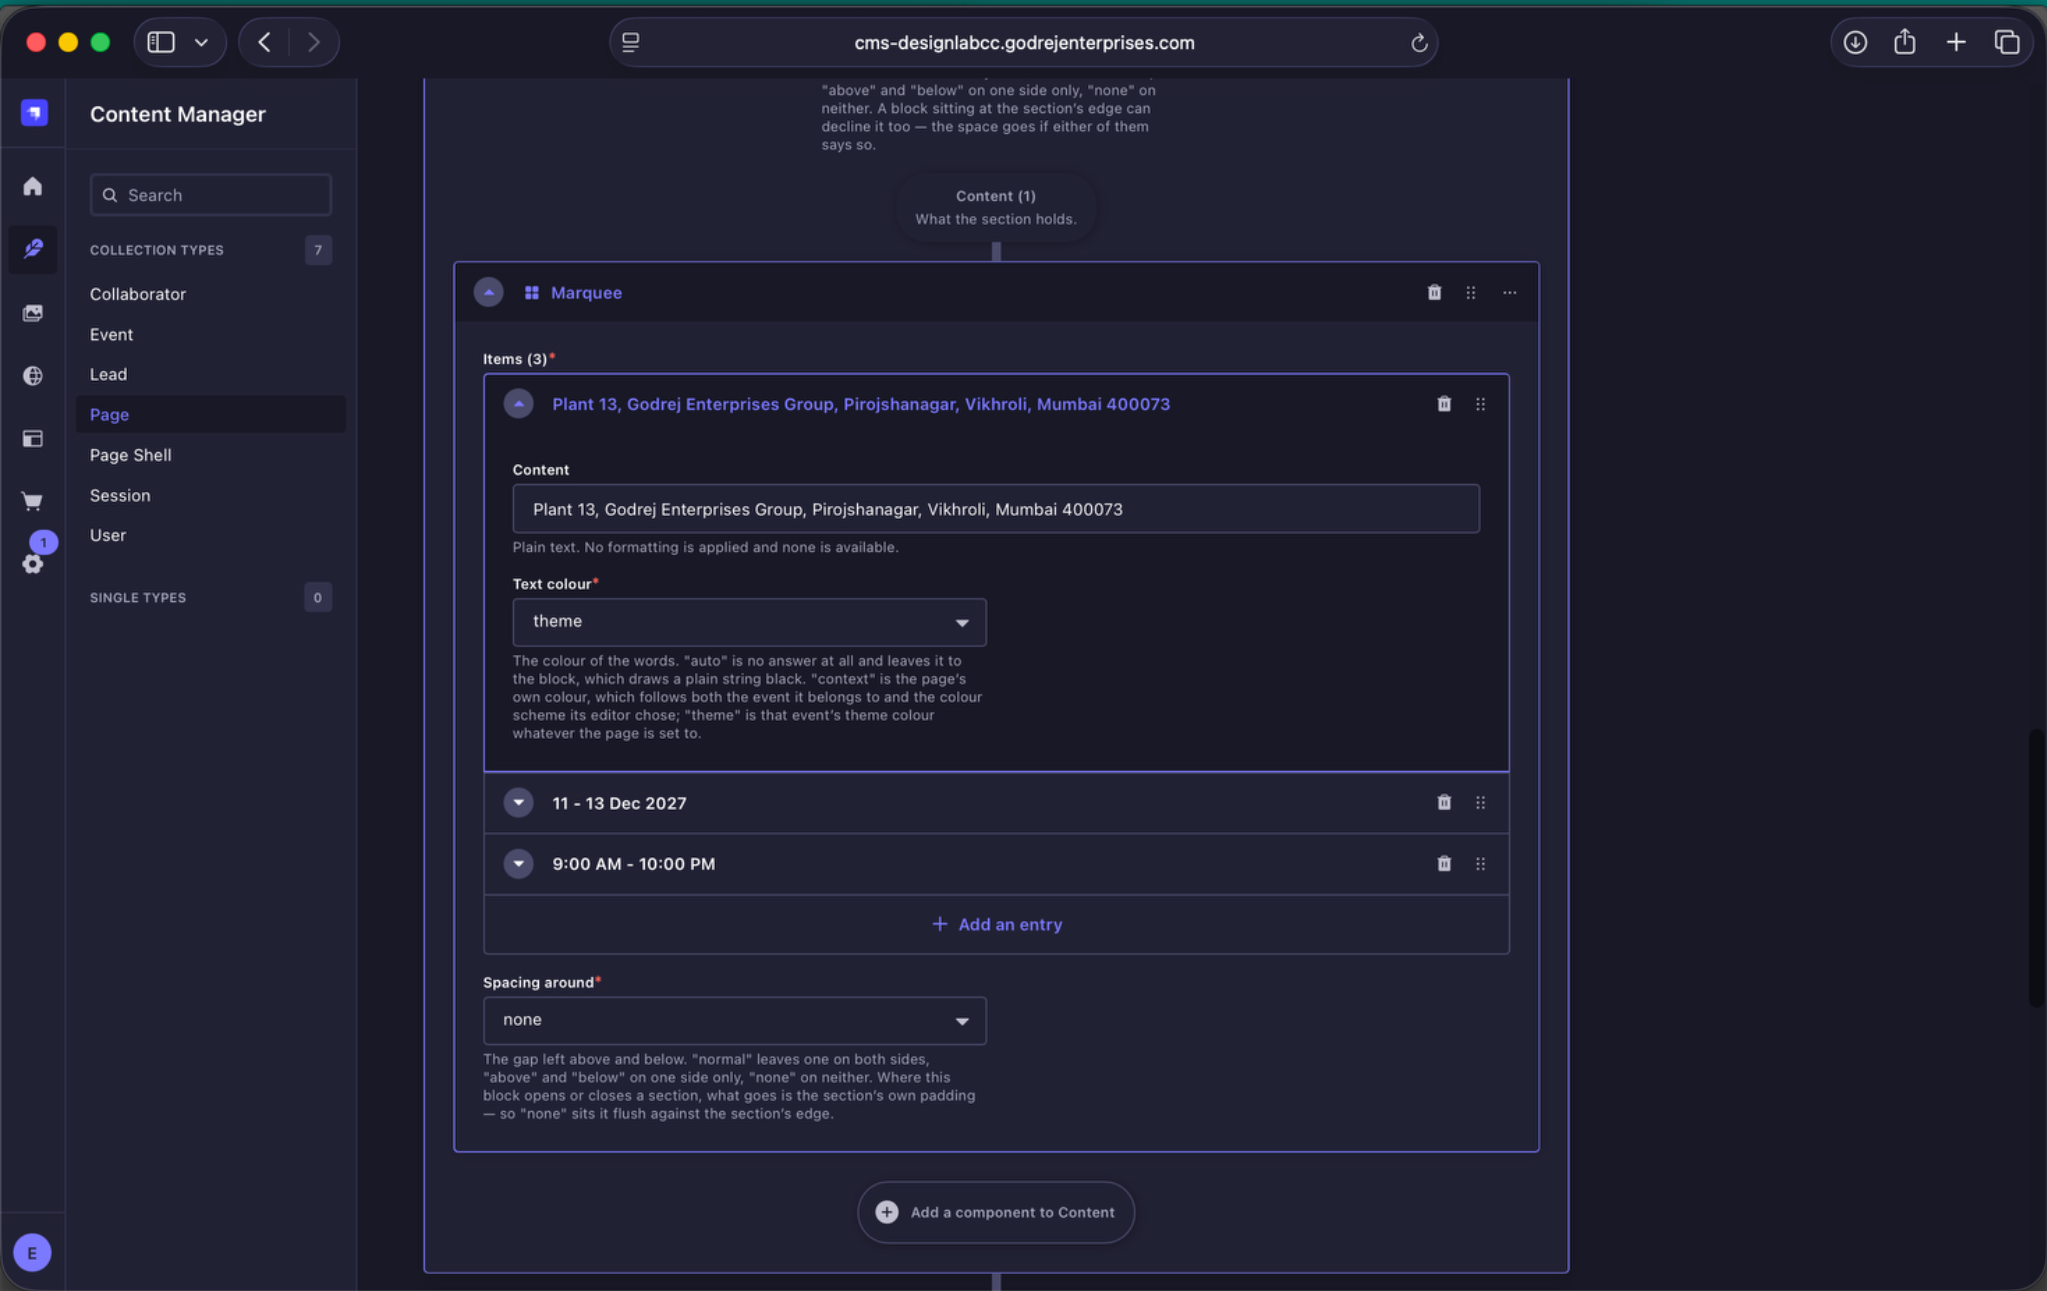Select Event collection type

(x=111, y=334)
